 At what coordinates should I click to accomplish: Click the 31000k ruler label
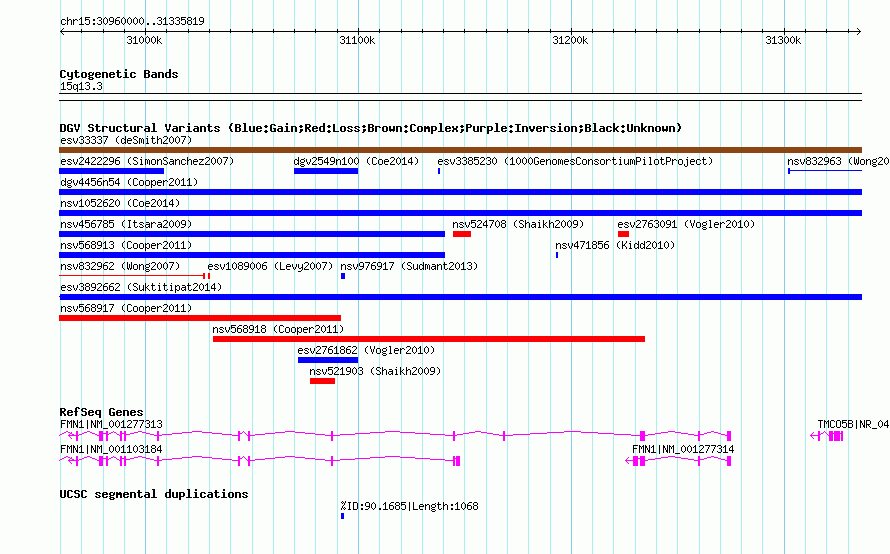coord(144,40)
